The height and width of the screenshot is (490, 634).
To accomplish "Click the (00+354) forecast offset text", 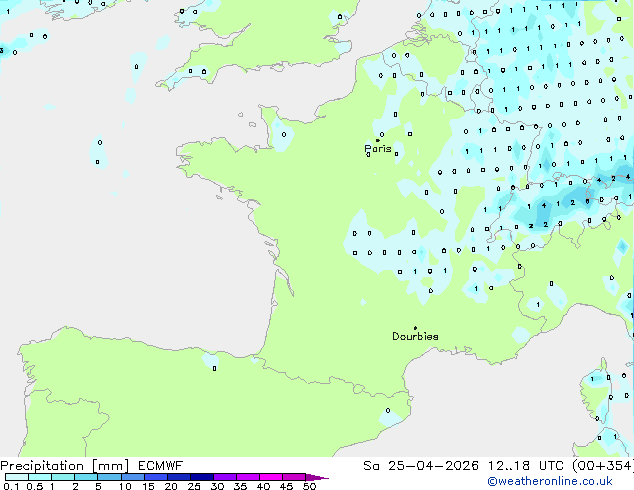I will point(602,466).
